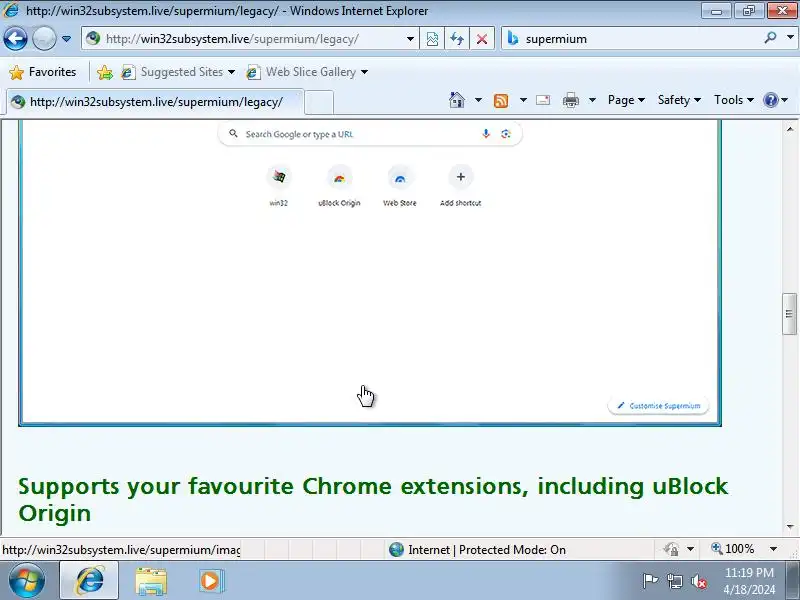Click the vertical scrollbar thumb
Screen dimensions: 800x600
(x=789, y=314)
